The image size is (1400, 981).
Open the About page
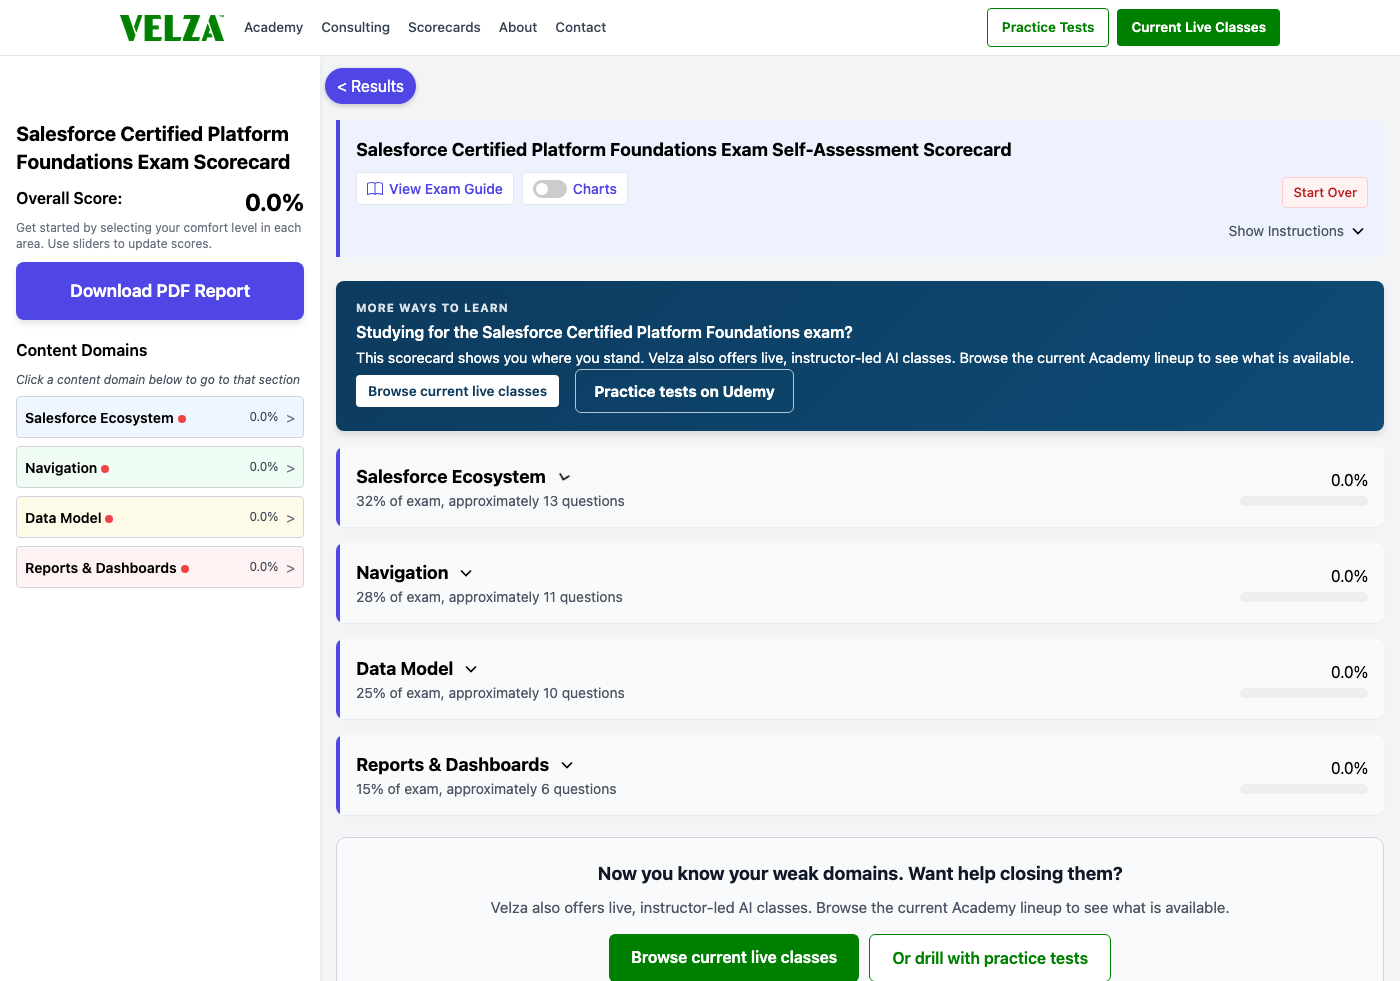518,27
